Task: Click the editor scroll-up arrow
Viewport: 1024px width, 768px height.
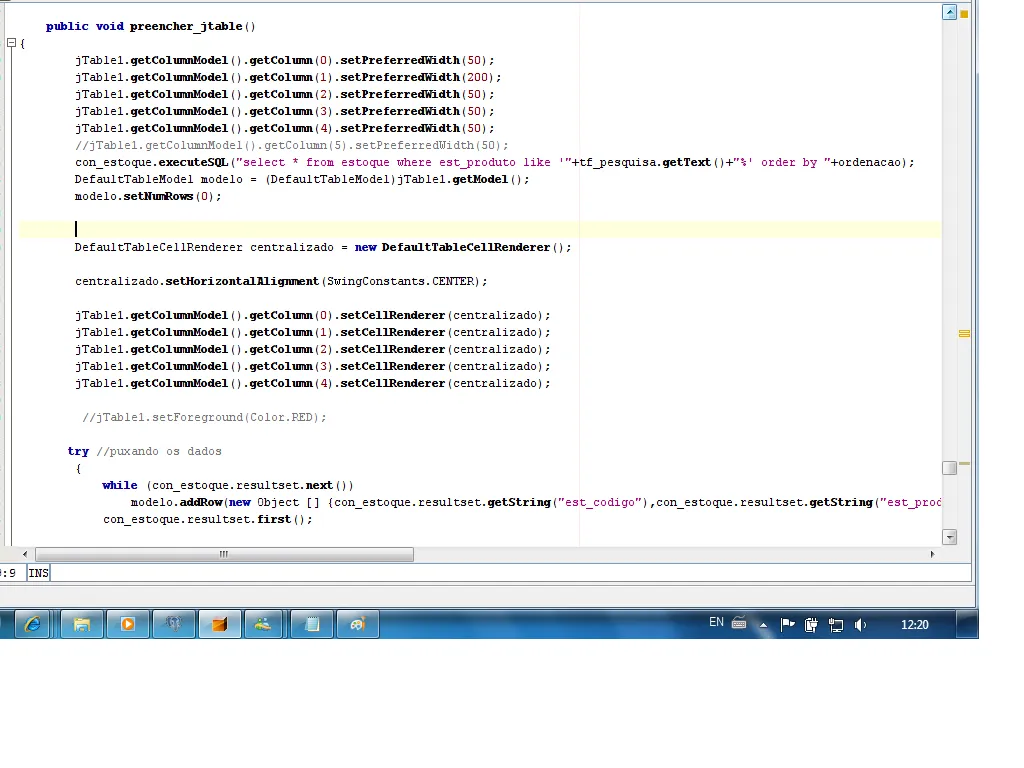Action: (x=950, y=12)
